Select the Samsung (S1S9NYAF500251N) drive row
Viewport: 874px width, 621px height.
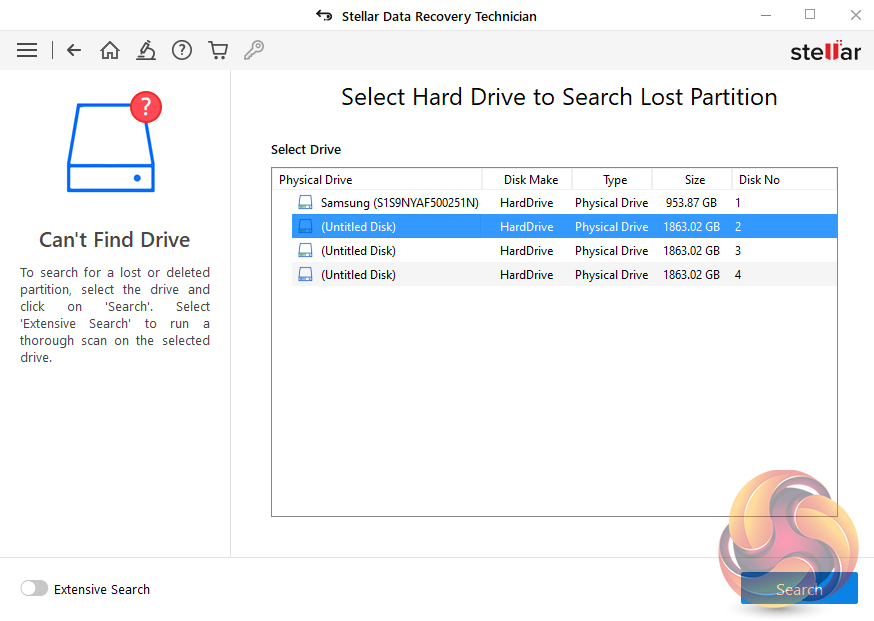399,203
